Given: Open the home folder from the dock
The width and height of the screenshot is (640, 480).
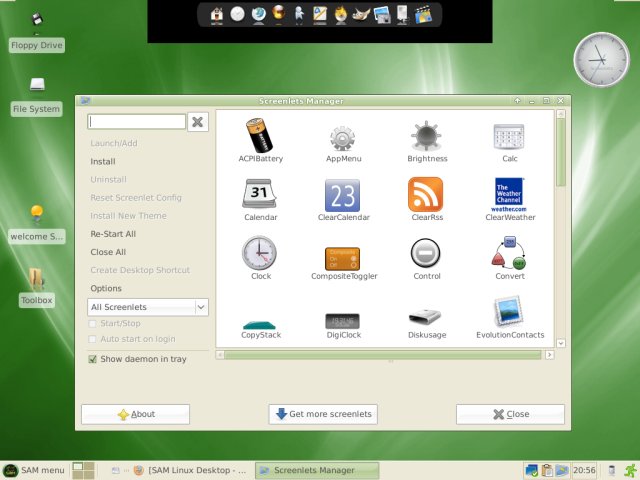Looking at the screenshot, I should [217, 15].
